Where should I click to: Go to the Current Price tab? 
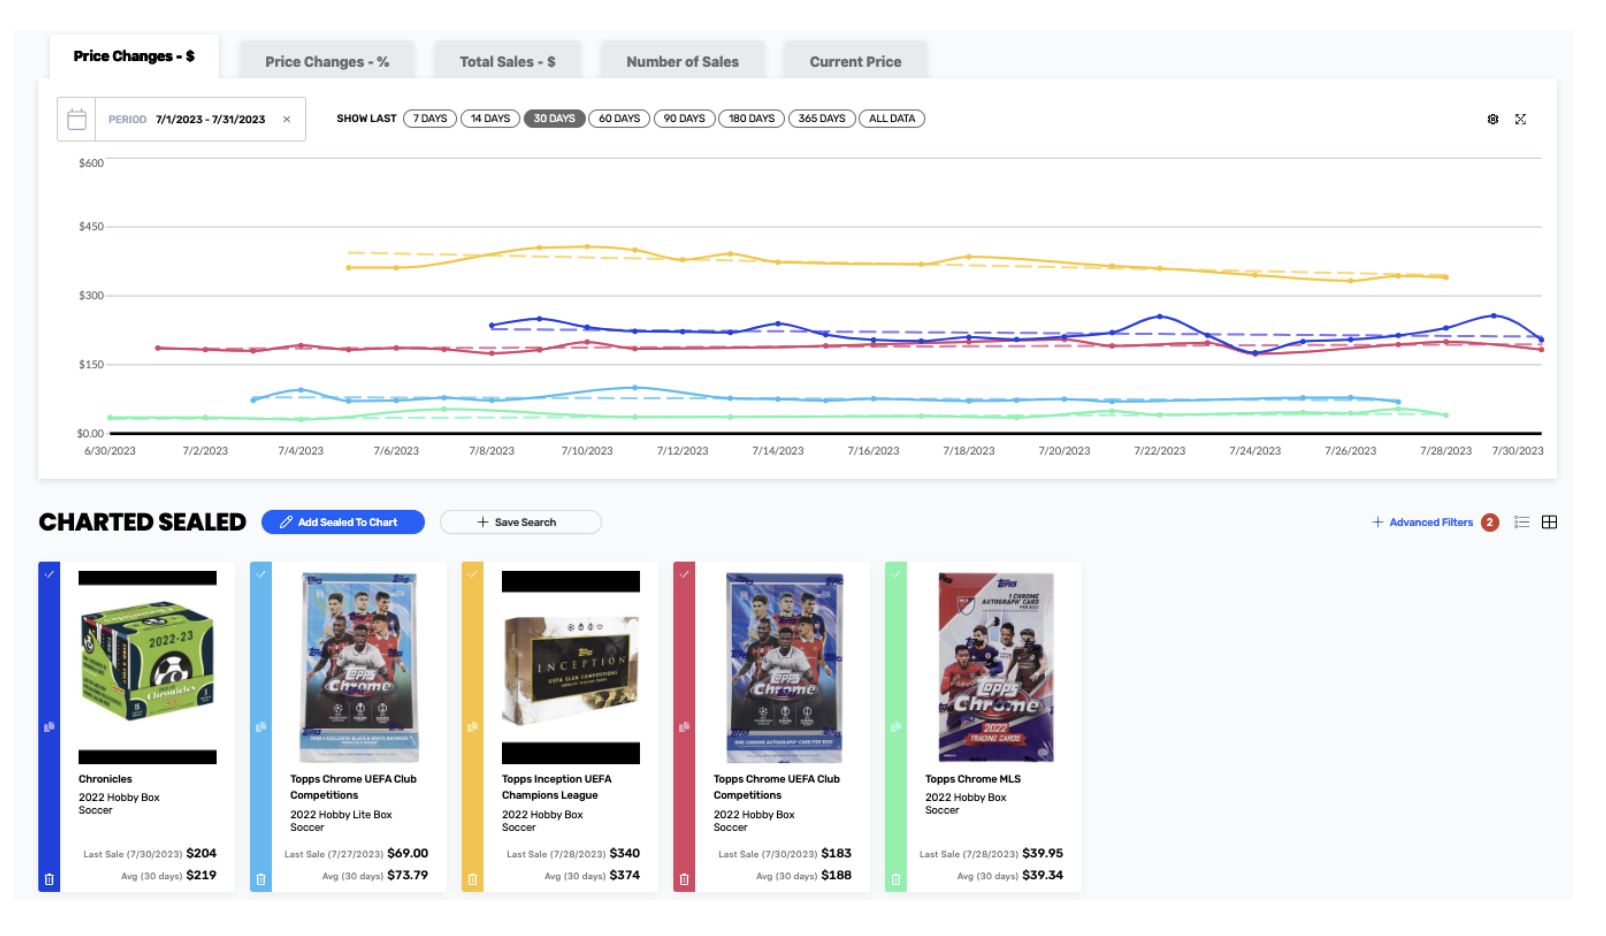[856, 62]
